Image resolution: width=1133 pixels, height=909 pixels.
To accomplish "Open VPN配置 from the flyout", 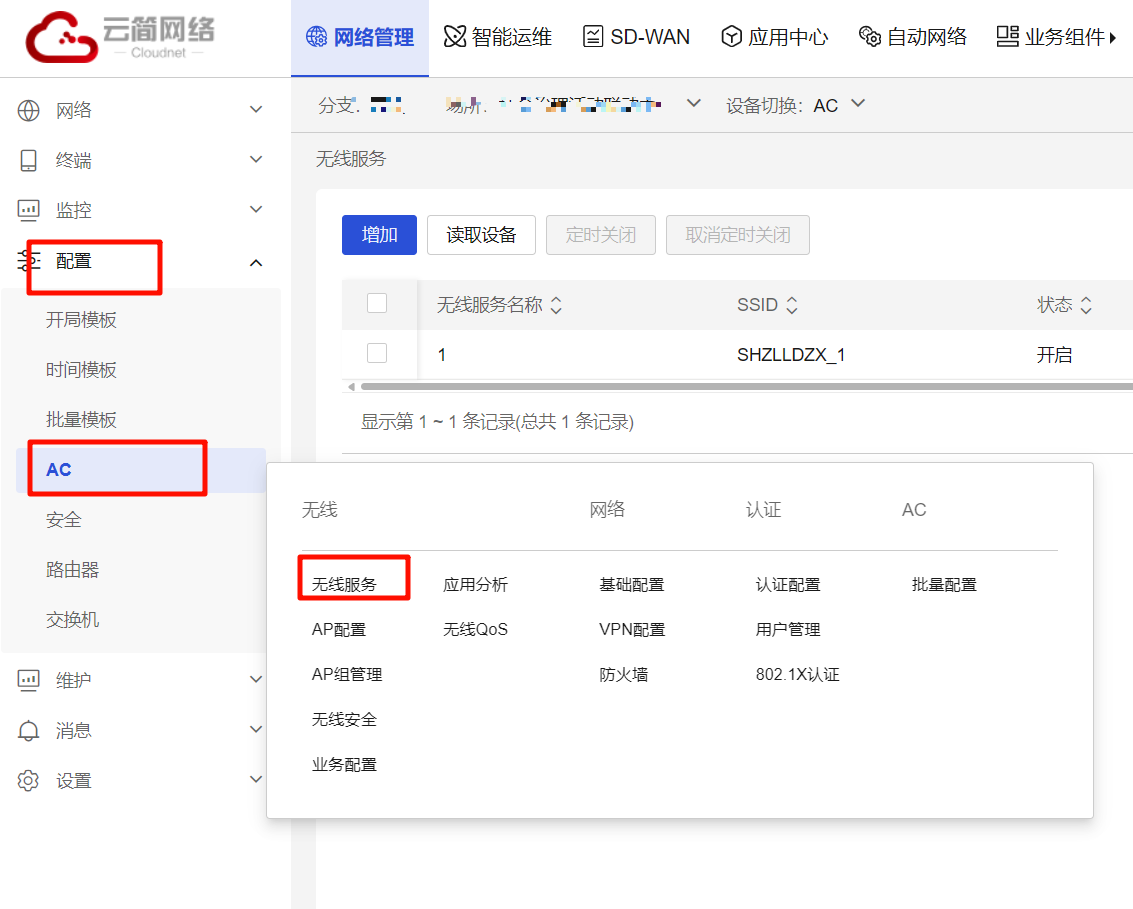I will coord(632,629).
